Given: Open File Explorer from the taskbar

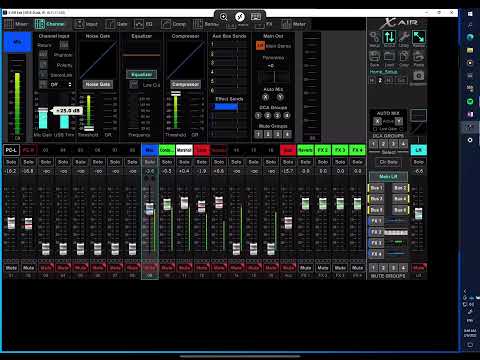Looking at the screenshot, I should (470, 50).
